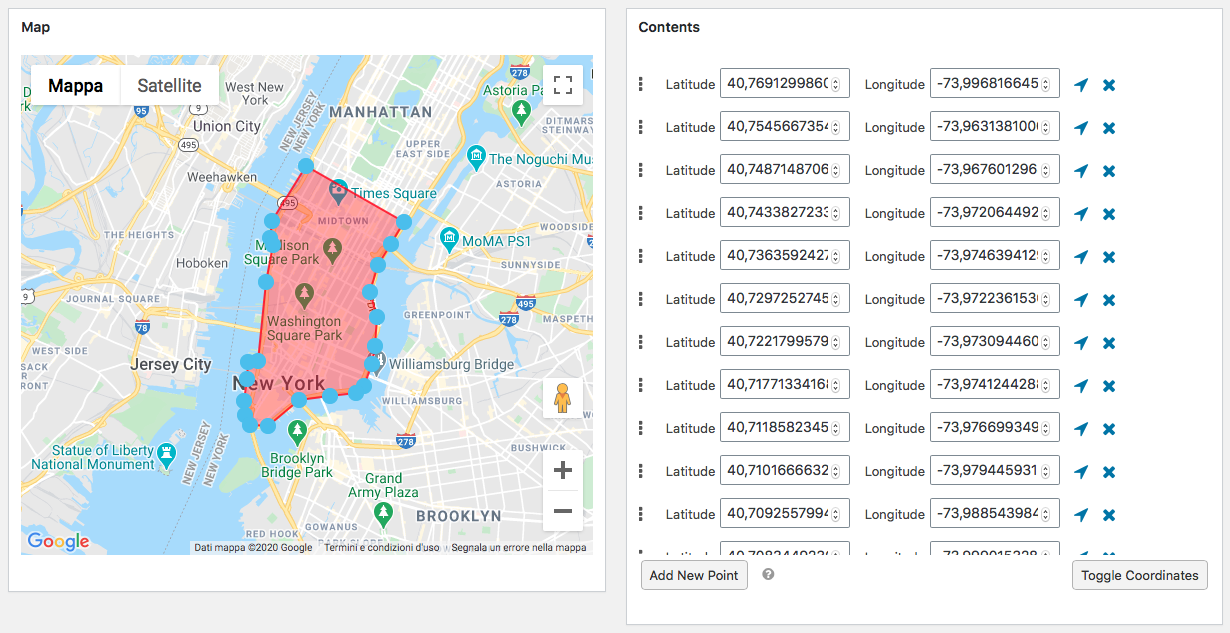The width and height of the screenshot is (1230, 633).
Task: Click the Statue of Liberty map marker
Action: click(x=165, y=456)
